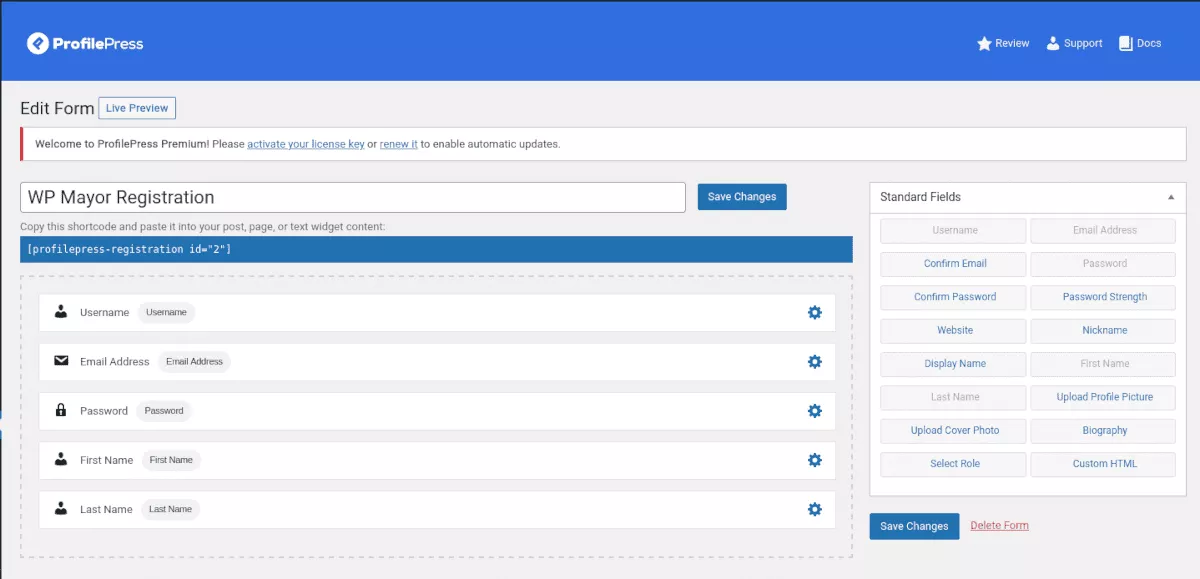
Task: Click the envelope icon in Email Address row
Action: tap(61, 361)
